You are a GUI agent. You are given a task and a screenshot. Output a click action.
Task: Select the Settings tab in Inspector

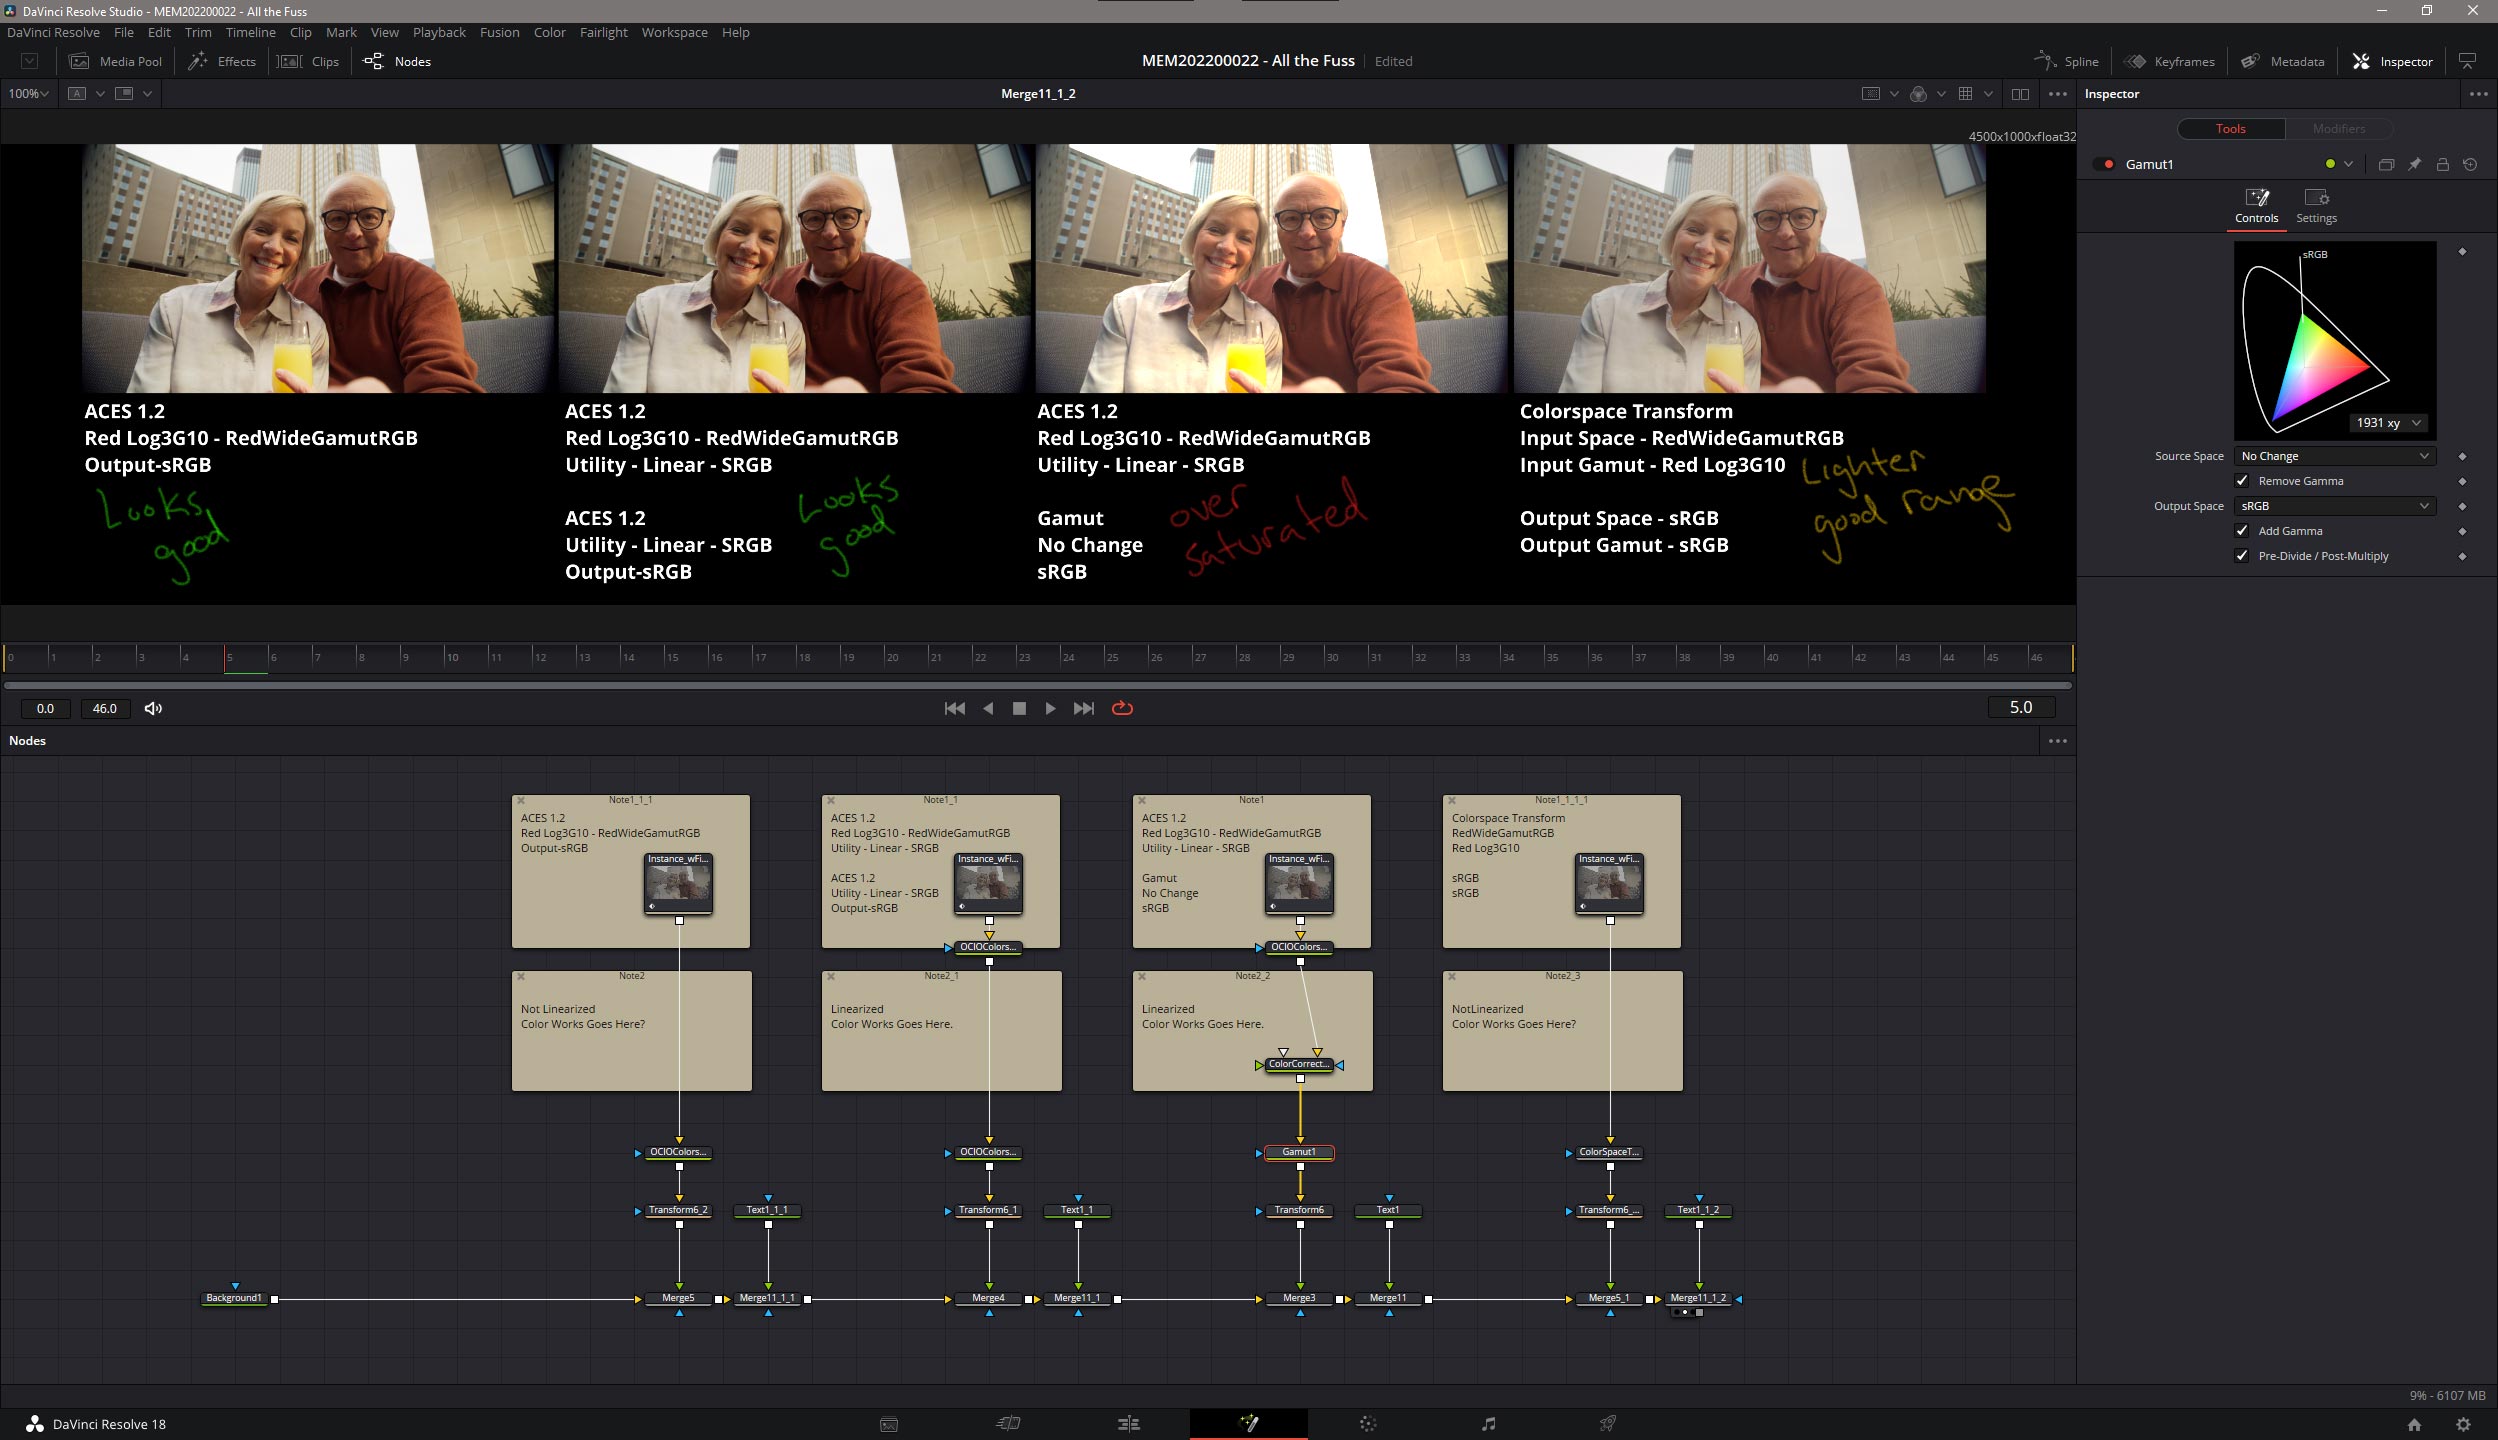coord(2316,206)
